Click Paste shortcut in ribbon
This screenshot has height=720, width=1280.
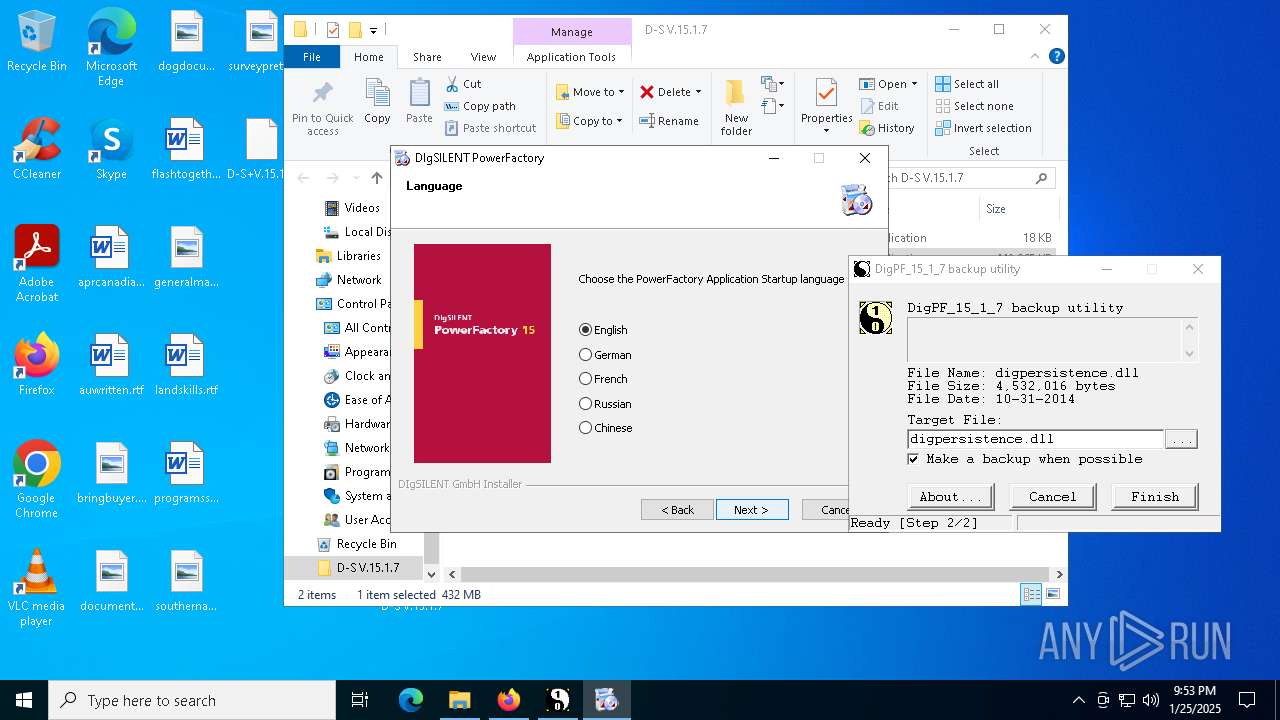pos(491,128)
